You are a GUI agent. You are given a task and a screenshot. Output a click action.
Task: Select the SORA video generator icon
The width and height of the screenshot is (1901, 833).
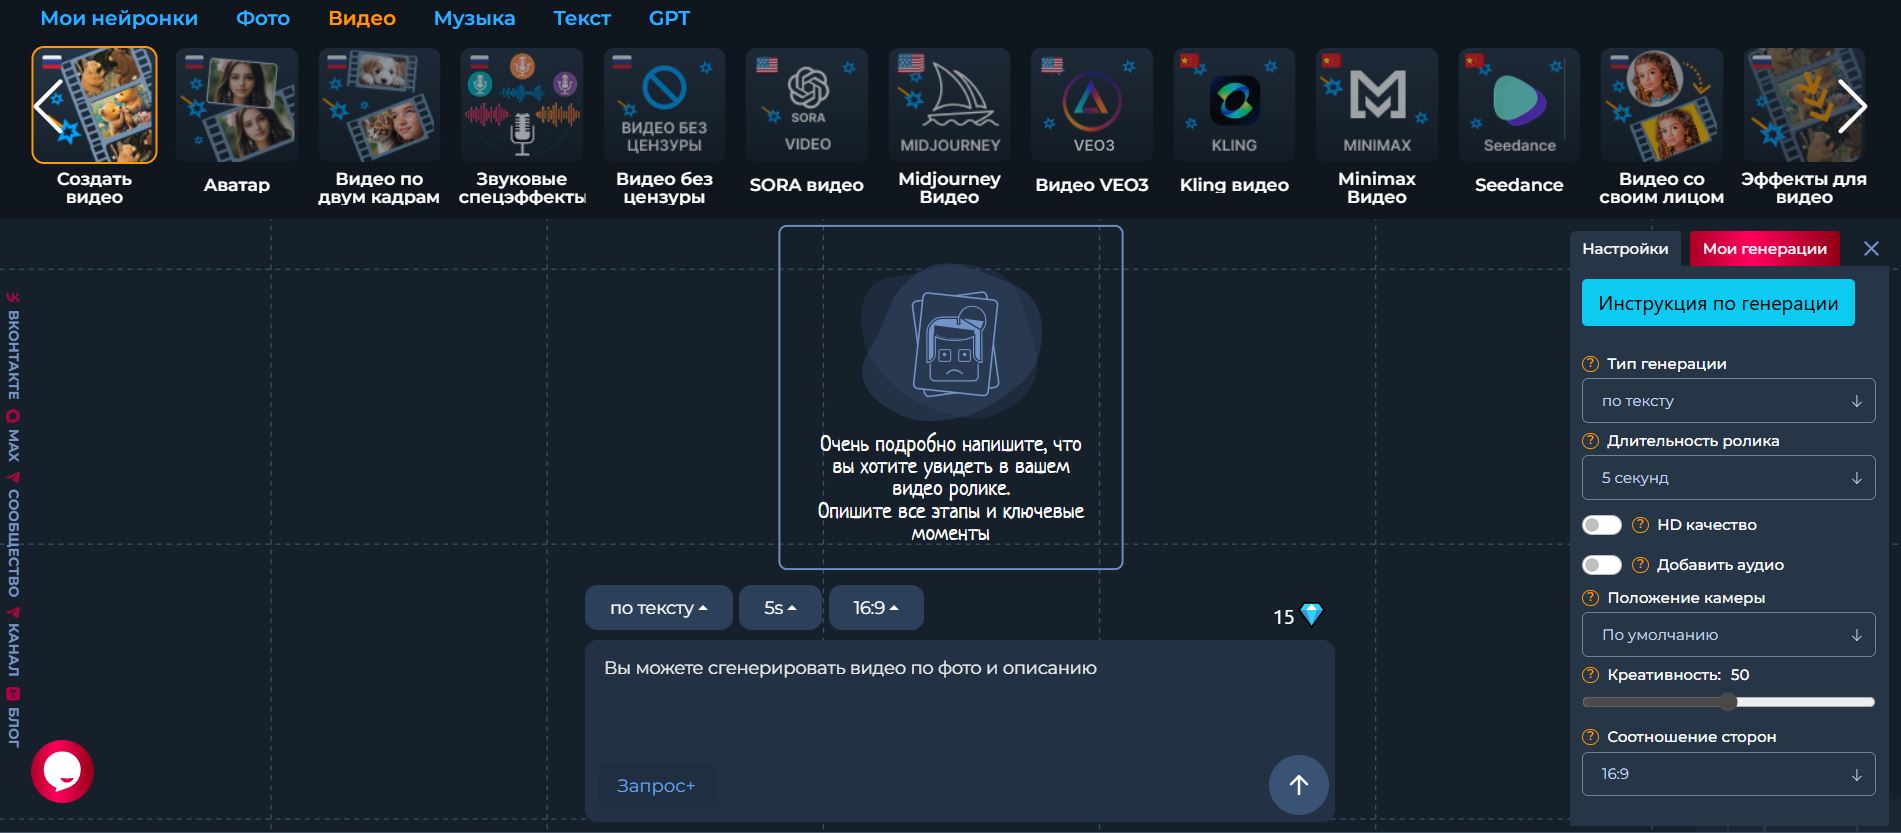[x=807, y=105]
